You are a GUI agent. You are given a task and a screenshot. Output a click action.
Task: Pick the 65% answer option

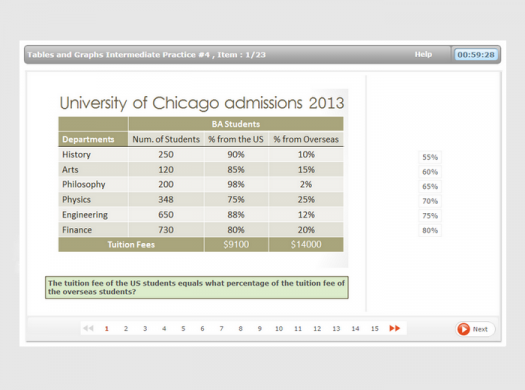[x=430, y=186]
